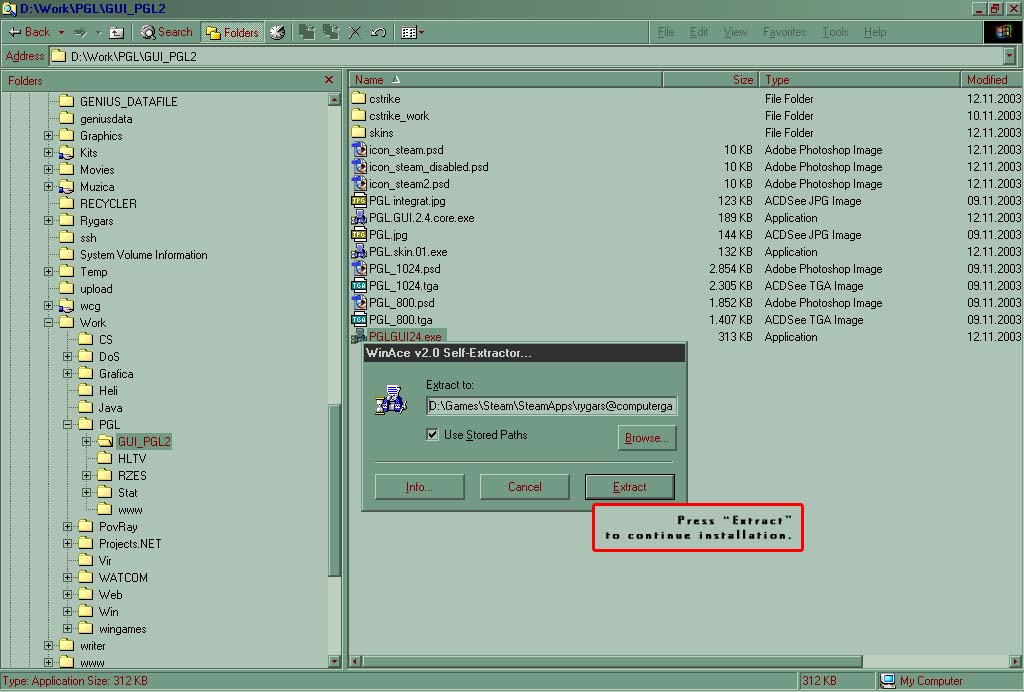
Task: Click the Move To toolbar icon
Action: tap(307, 32)
